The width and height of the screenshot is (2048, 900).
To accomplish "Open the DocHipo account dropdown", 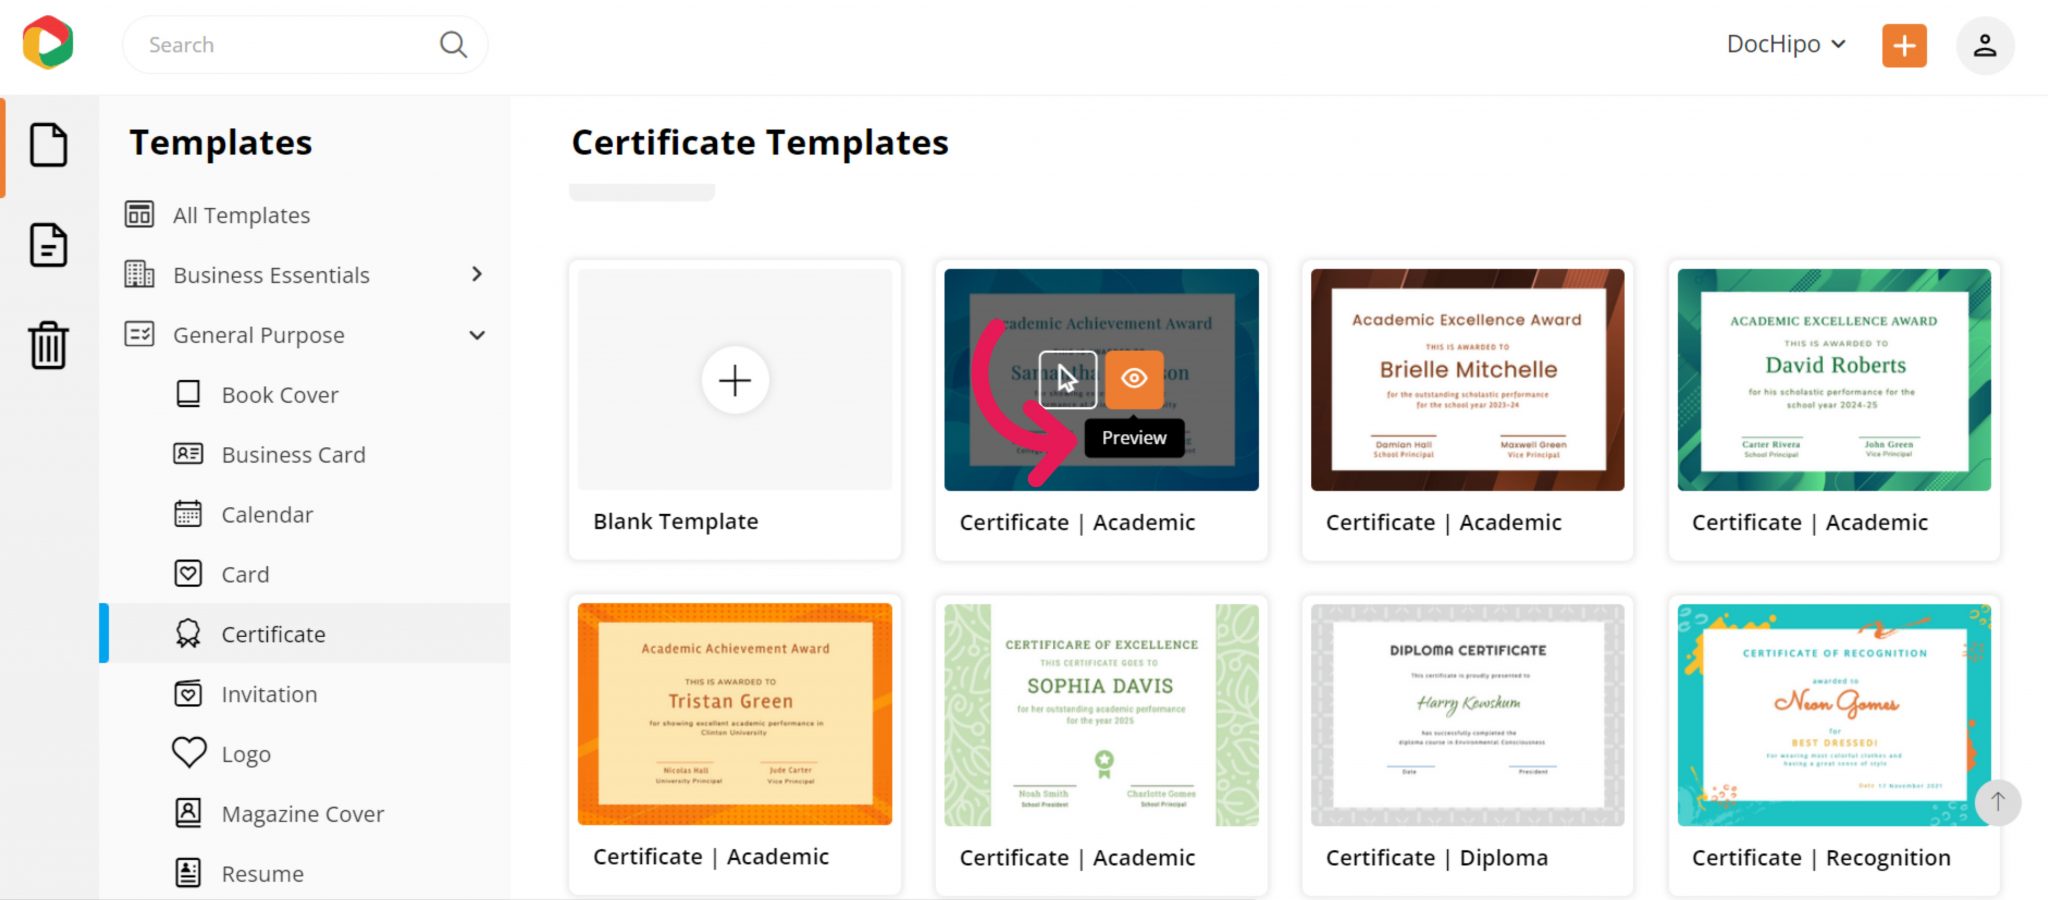I will click(1785, 44).
